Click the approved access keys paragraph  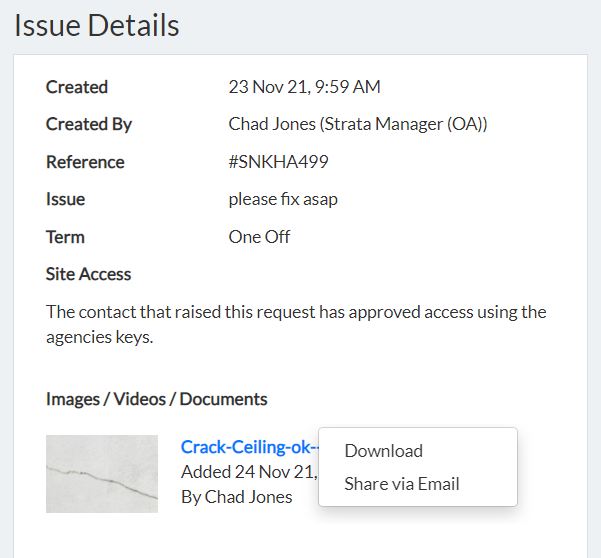pos(296,324)
